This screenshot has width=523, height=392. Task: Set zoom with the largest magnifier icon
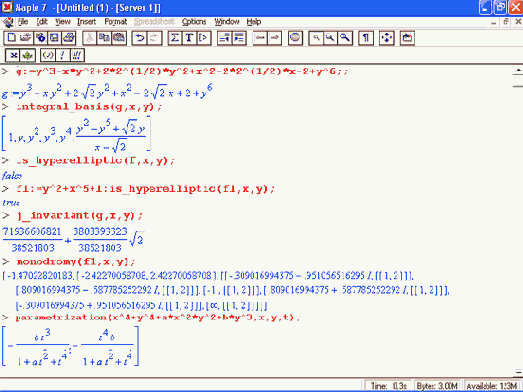(x=345, y=38)
